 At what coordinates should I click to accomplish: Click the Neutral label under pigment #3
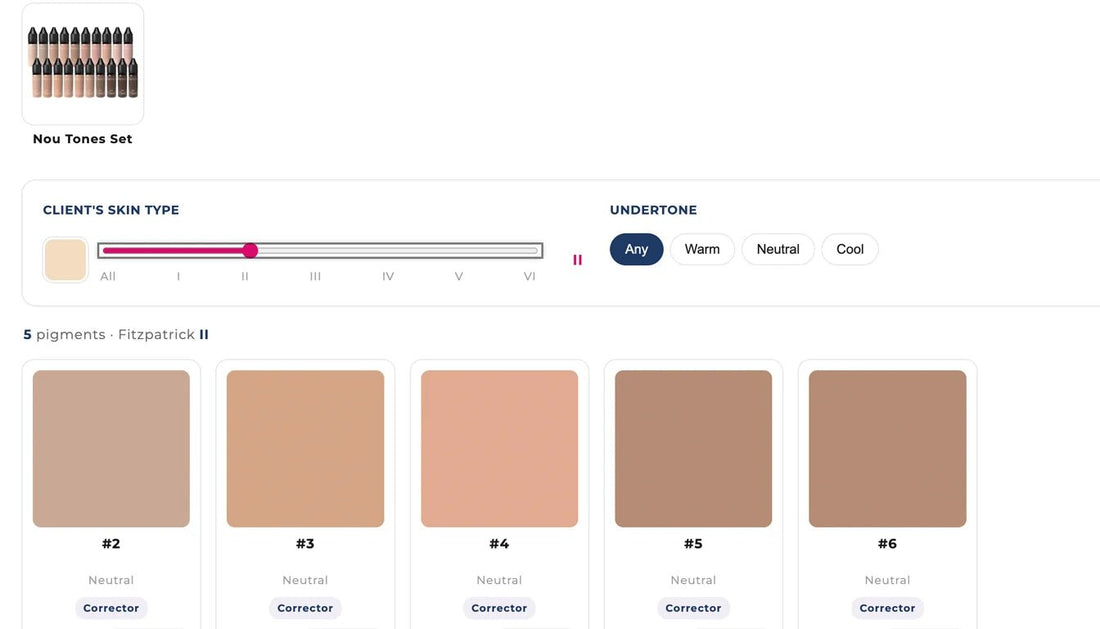click(x=305, y=580)
